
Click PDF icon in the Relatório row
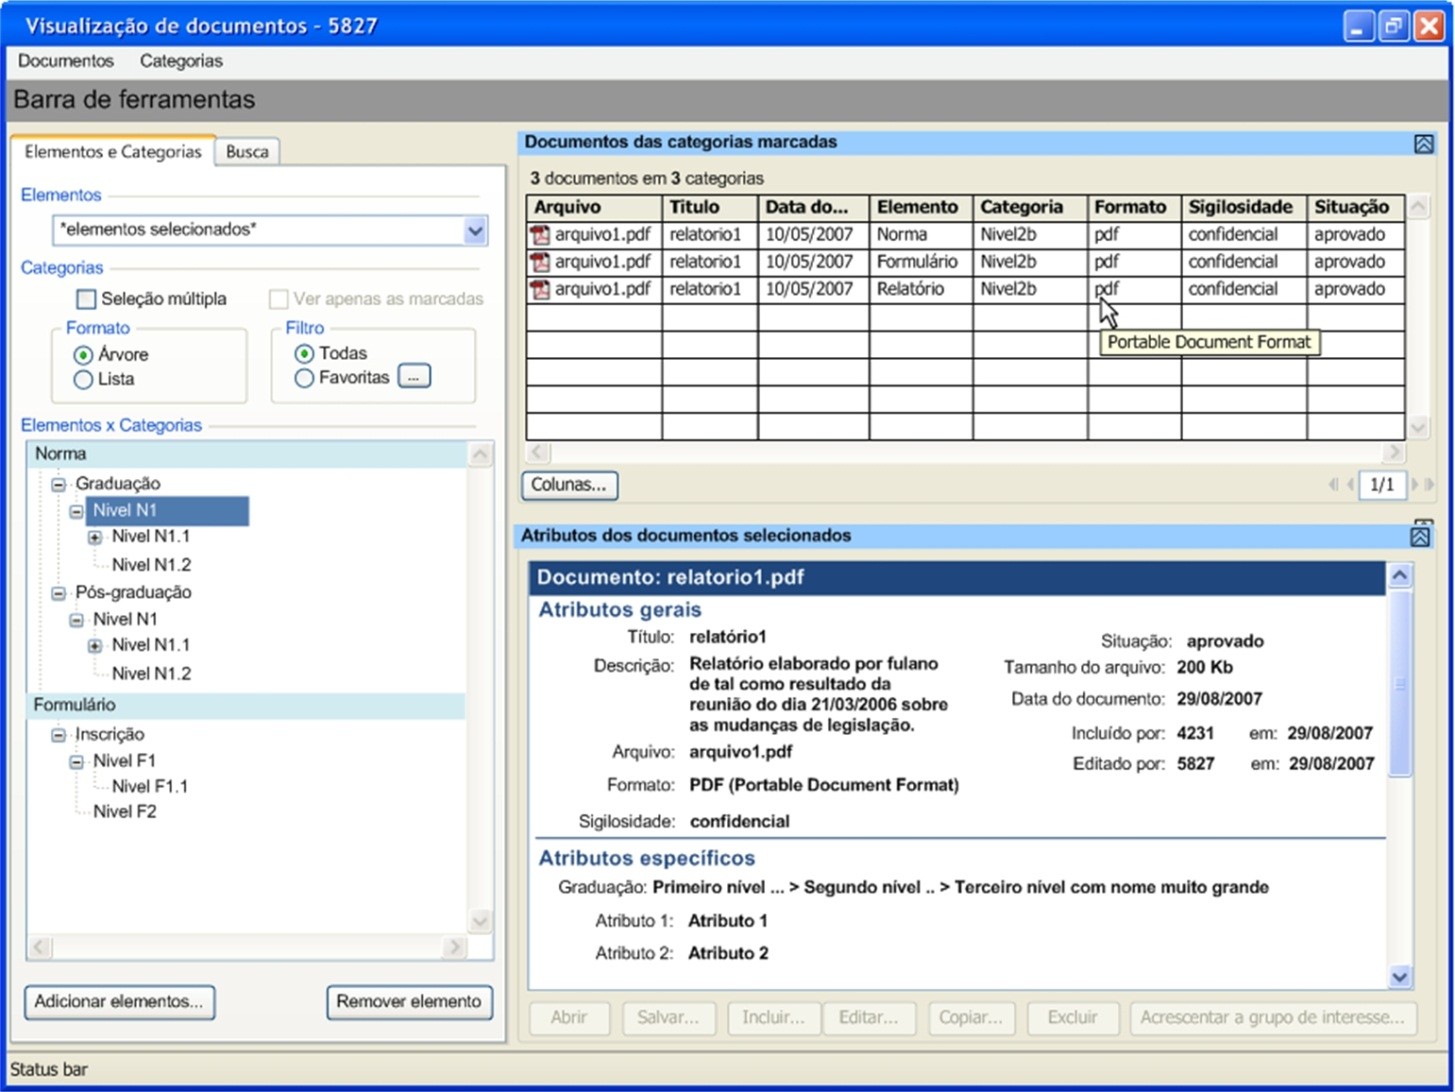pos(540,289)
